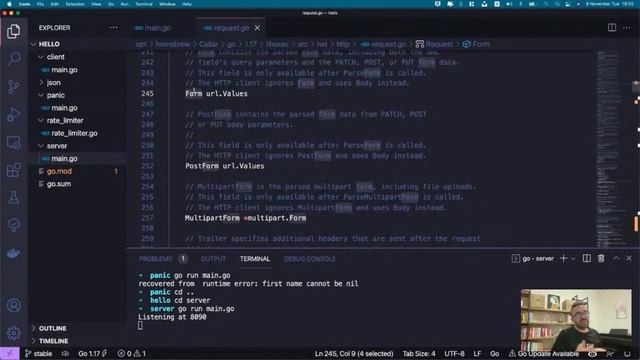Open Ln 245, Col 9 go-to-line
Image resolution: width=640 pixels, height=360 pixels.
[354, 353]
